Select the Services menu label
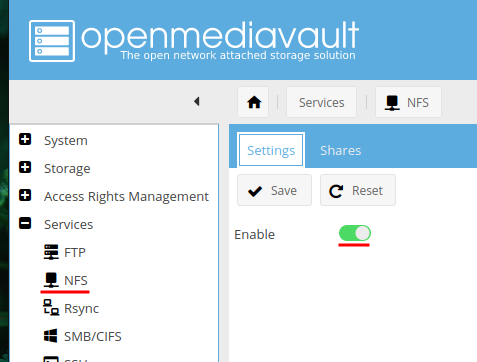The height and width of the screenshot is (362, 477). coord(68,224)
